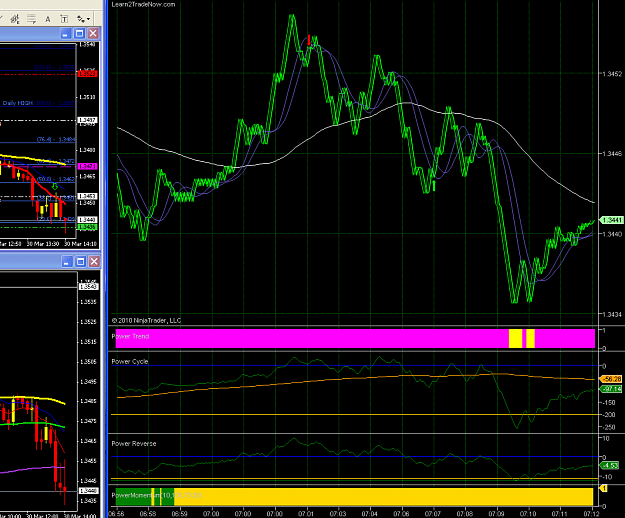Image resolution: width=625 pixels, height=518 pixels.
Task: Click the narrower yellow block in Power Trend bar
Action: (531, 338)
